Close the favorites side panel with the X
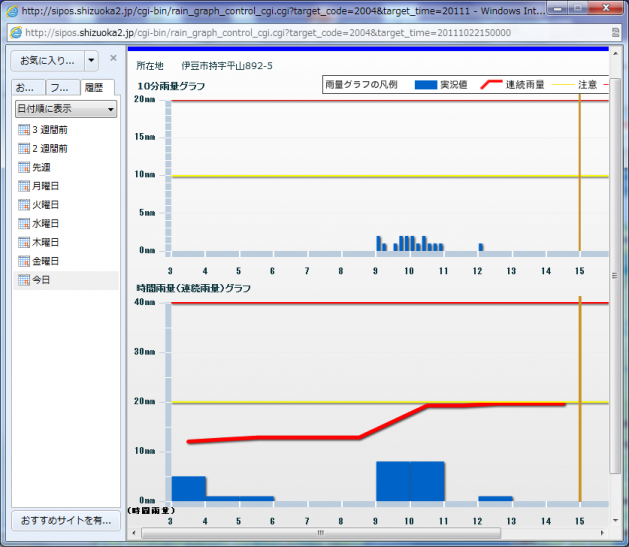 [114, 58]
